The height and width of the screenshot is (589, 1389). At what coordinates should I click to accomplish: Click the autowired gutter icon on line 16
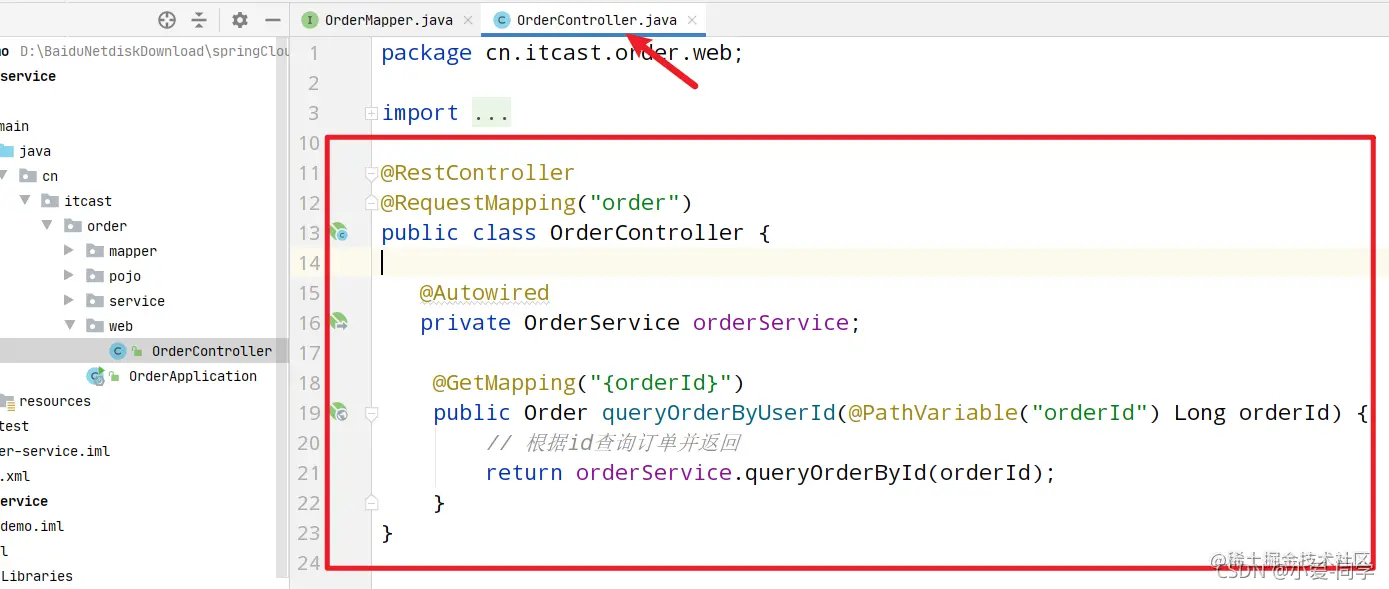click(x=339, y=322)
